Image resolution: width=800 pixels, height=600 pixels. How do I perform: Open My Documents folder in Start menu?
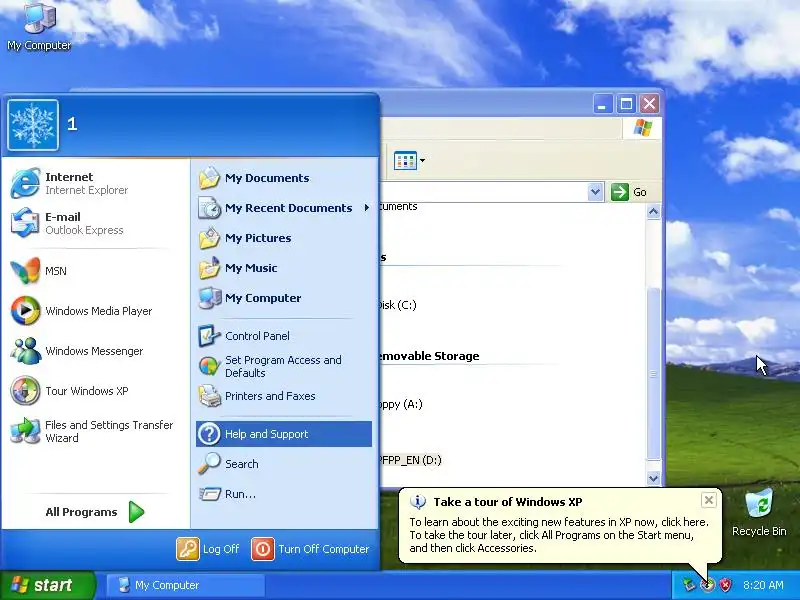tap(284, 178)
